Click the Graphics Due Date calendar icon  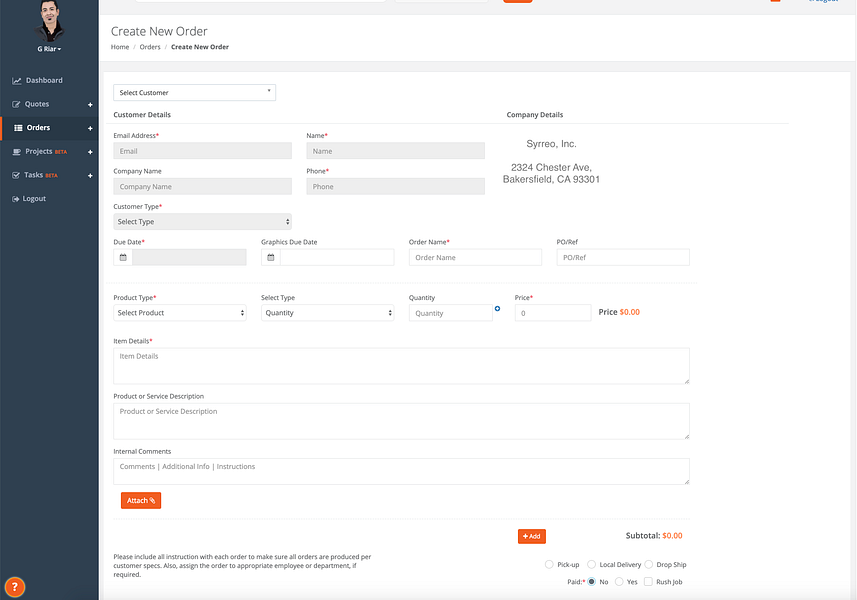[271, 257]
